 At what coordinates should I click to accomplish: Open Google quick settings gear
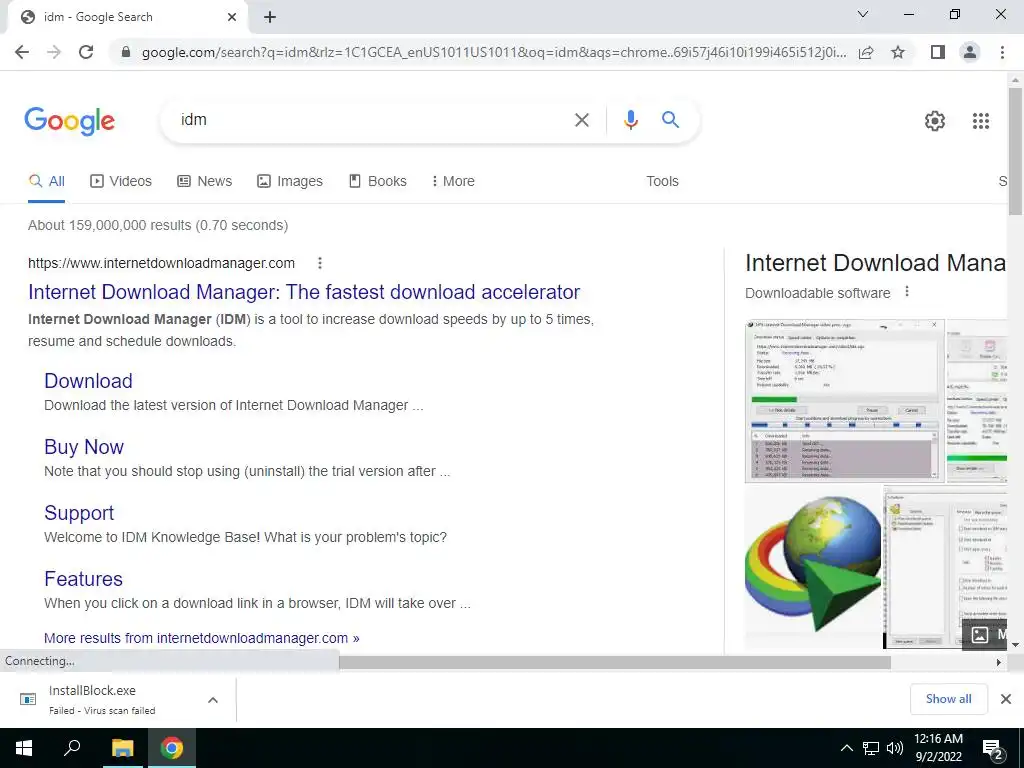(x=935, y=121)
